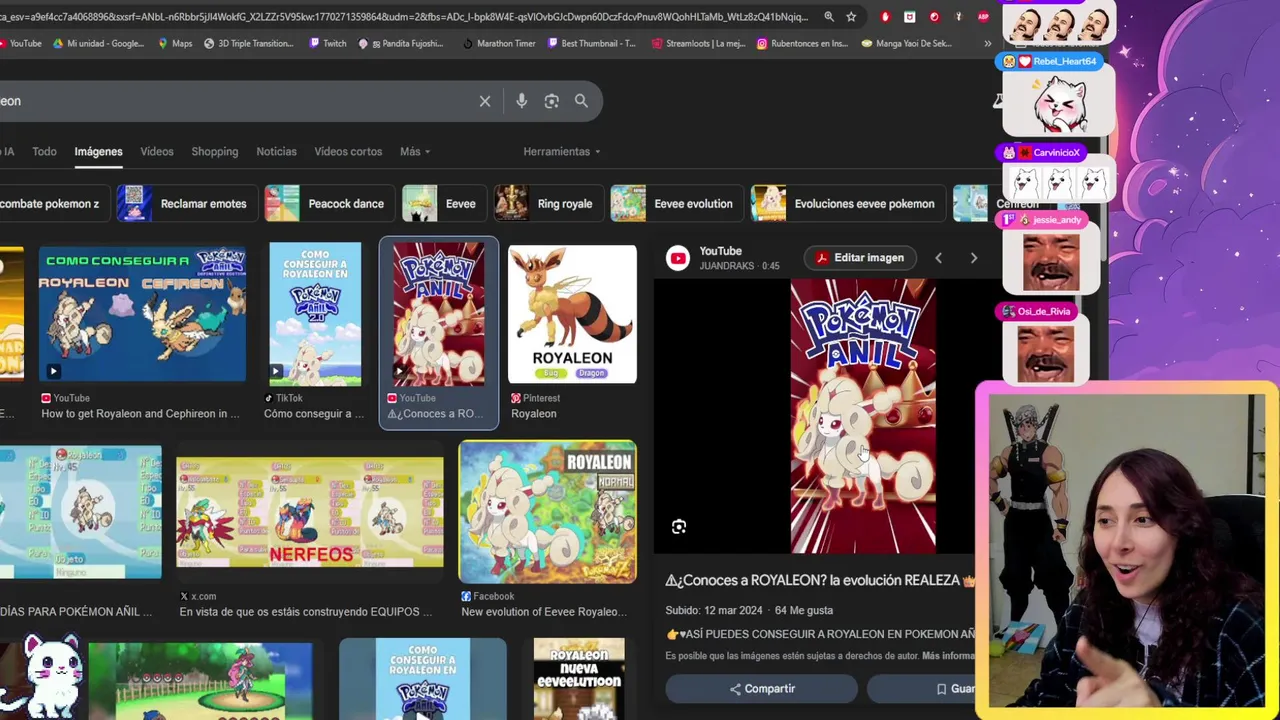The image size is (1280, 720).
Task: Click the ABP adblock extension icon
Action: (x=983, y=17)
